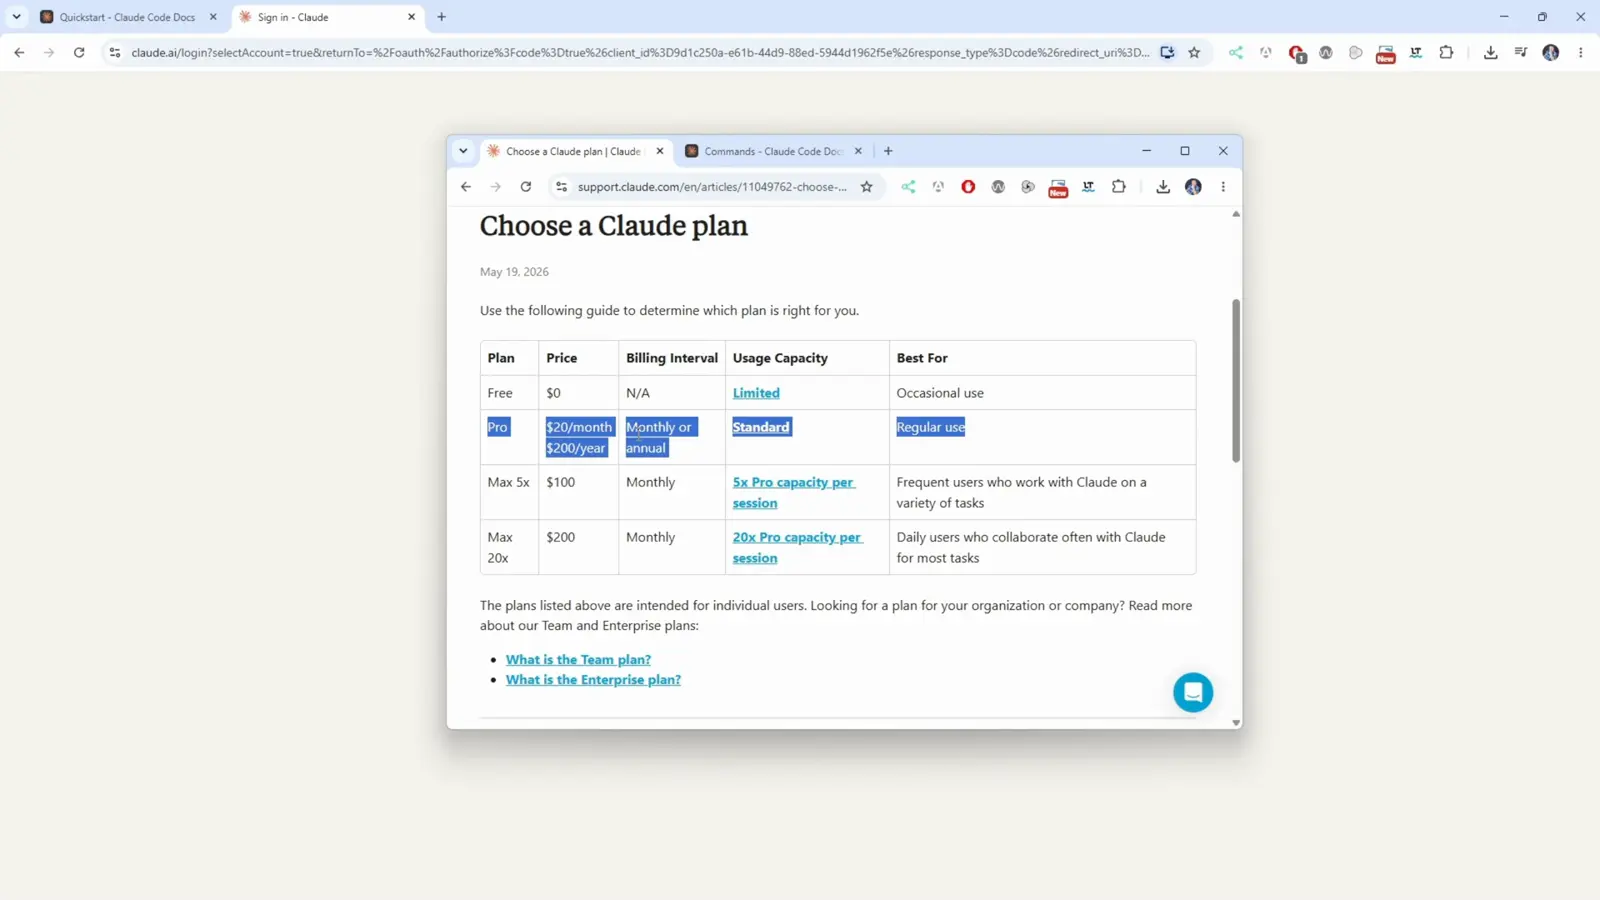Click forward arrow in front support window
This screenshot has width=1600, height=900.
495,187
